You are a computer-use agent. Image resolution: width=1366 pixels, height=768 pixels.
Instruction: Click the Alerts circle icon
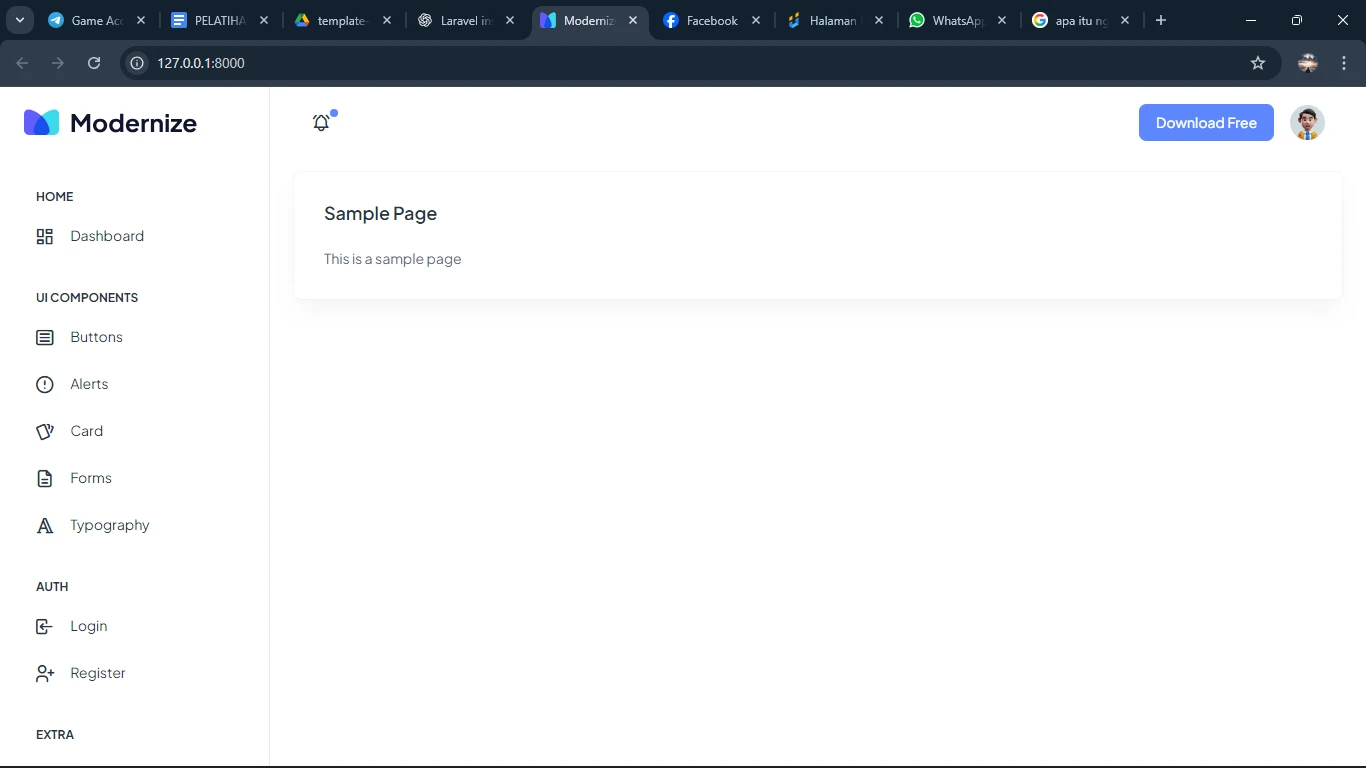click(x=45, y=385)
